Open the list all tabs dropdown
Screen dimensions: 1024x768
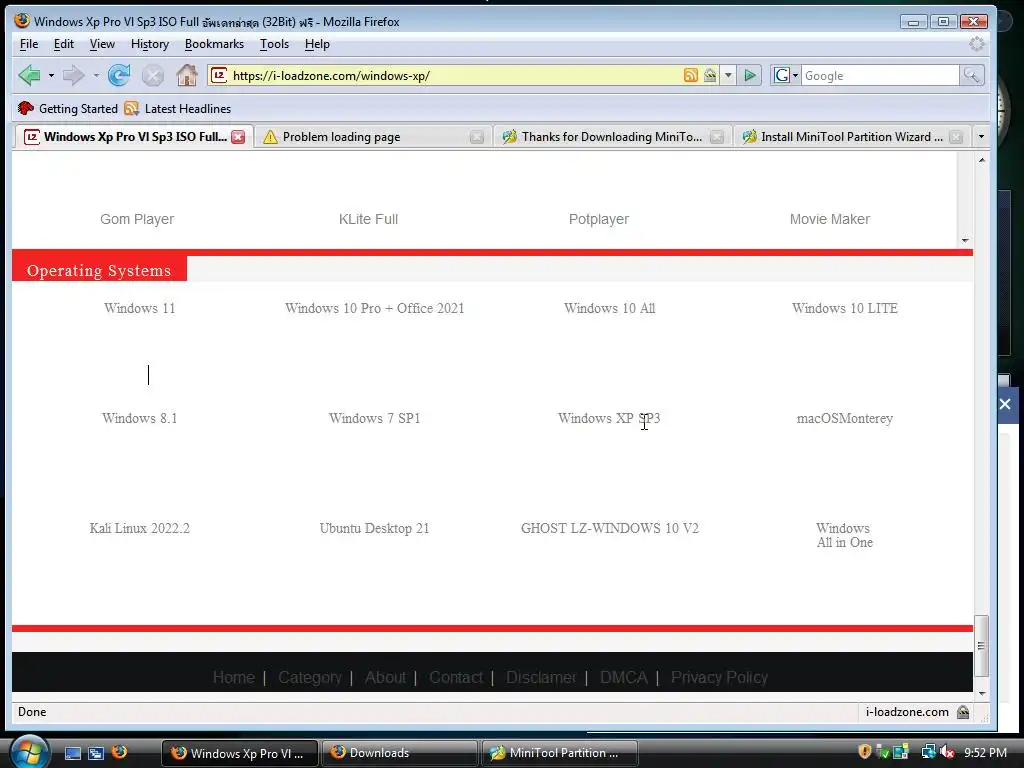pyautogui.click(x=981, y=136)
